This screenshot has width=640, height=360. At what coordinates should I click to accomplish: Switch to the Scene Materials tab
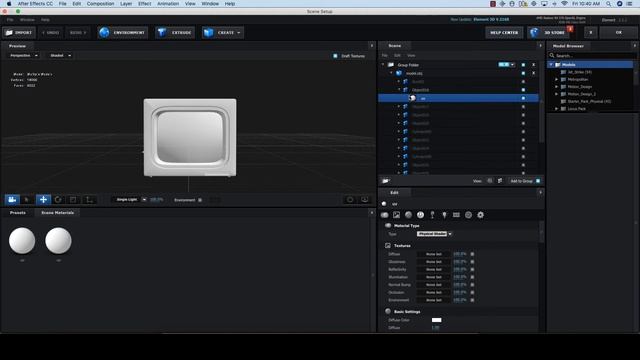[x=58, y=213]
